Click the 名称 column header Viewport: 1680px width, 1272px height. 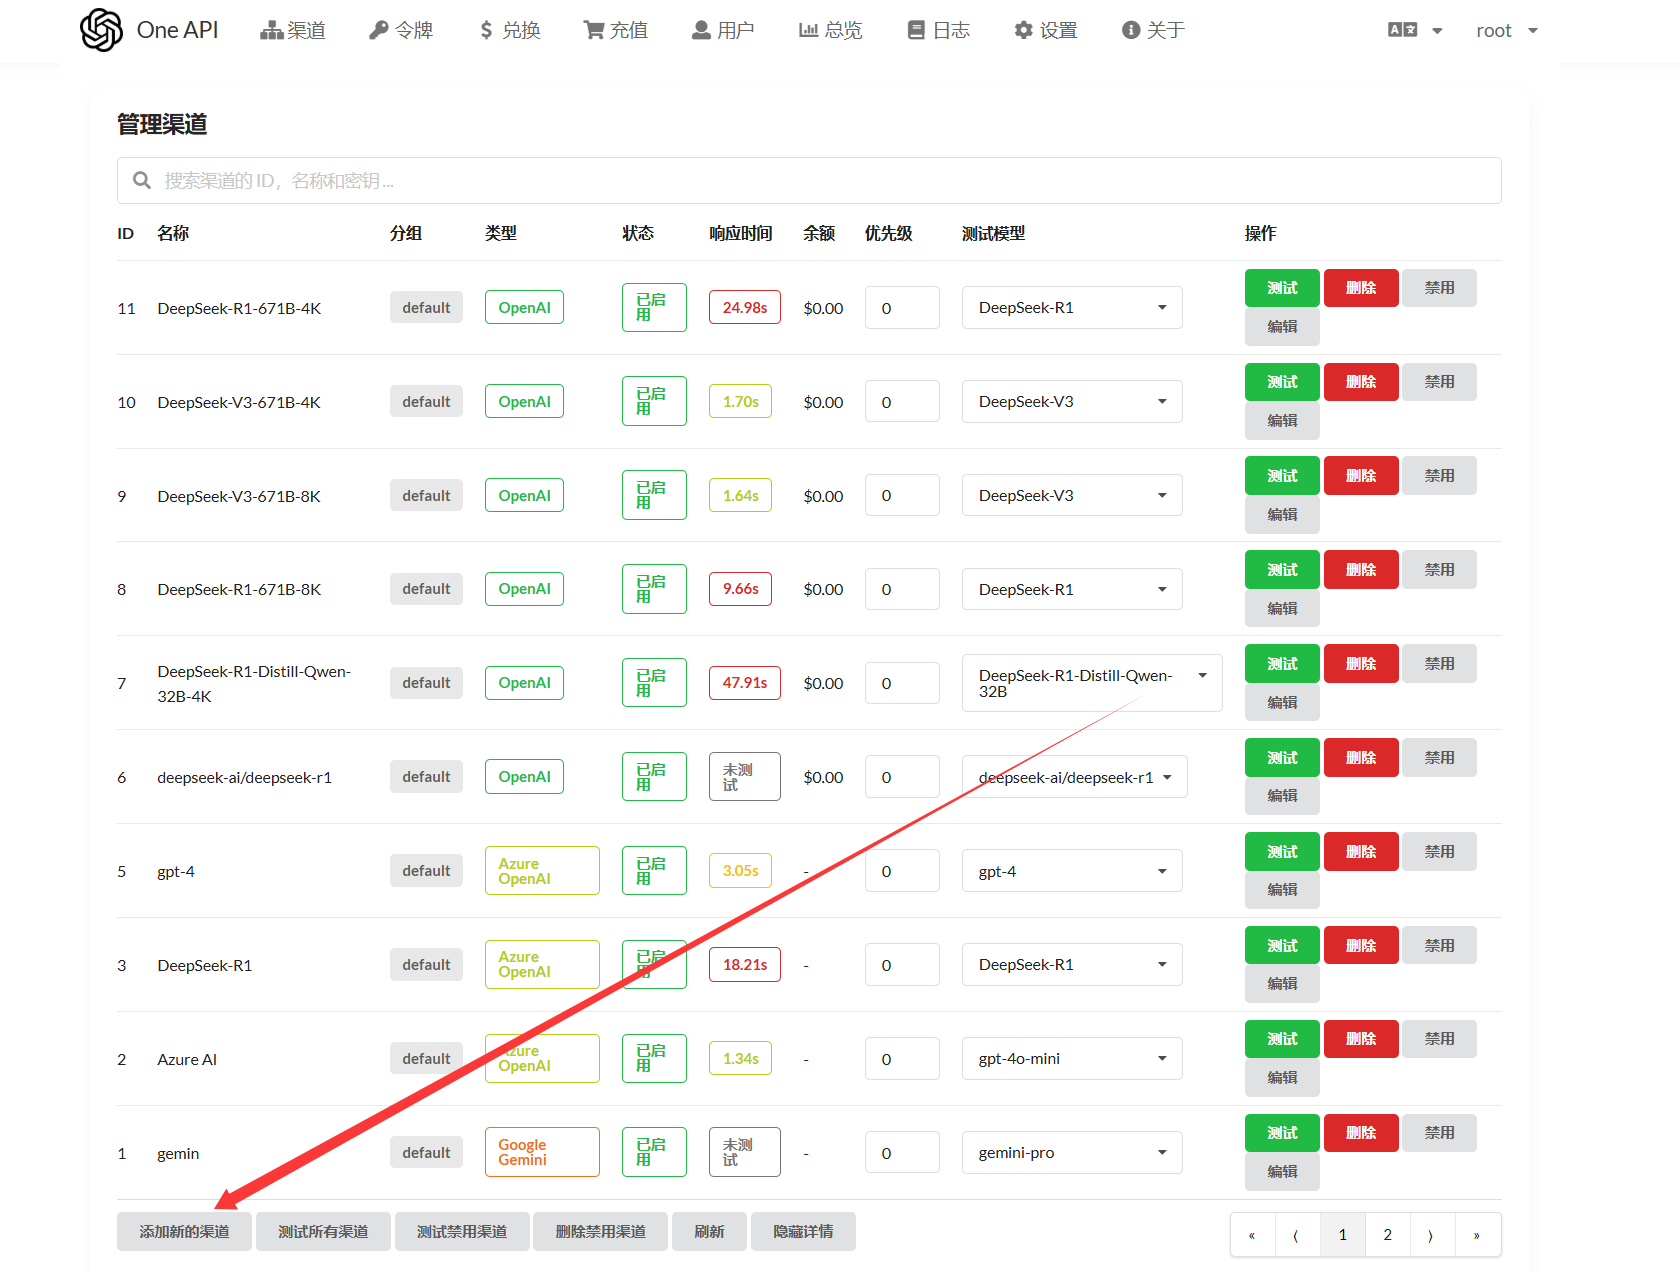(x=173, y=233)
